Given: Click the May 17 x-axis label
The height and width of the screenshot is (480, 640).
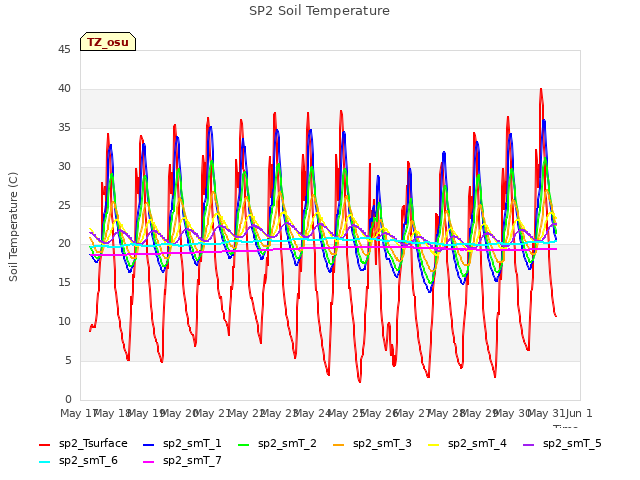Looking at the screenshot, I should pyautogui.click(x=79, y=413).
